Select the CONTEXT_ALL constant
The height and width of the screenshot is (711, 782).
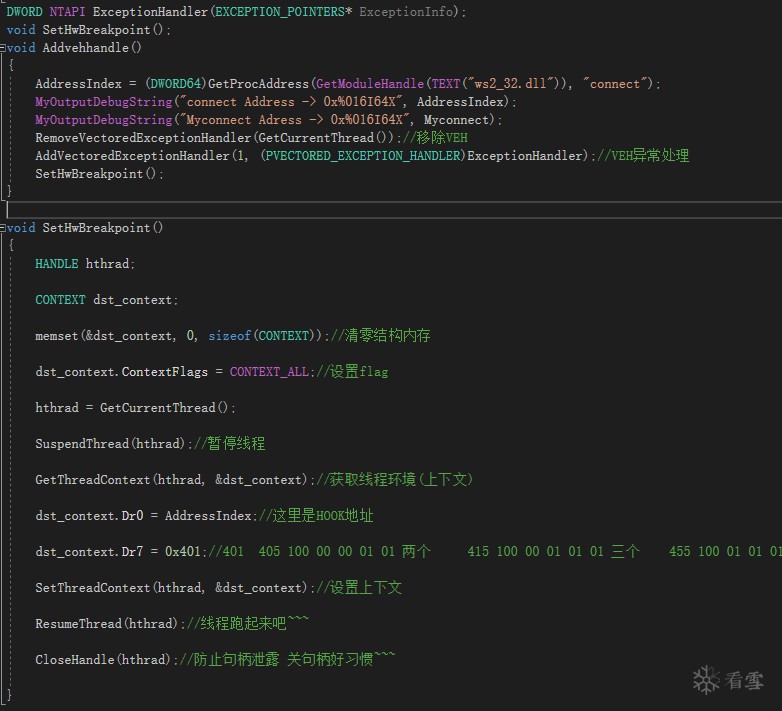click(x=269, y=372)
